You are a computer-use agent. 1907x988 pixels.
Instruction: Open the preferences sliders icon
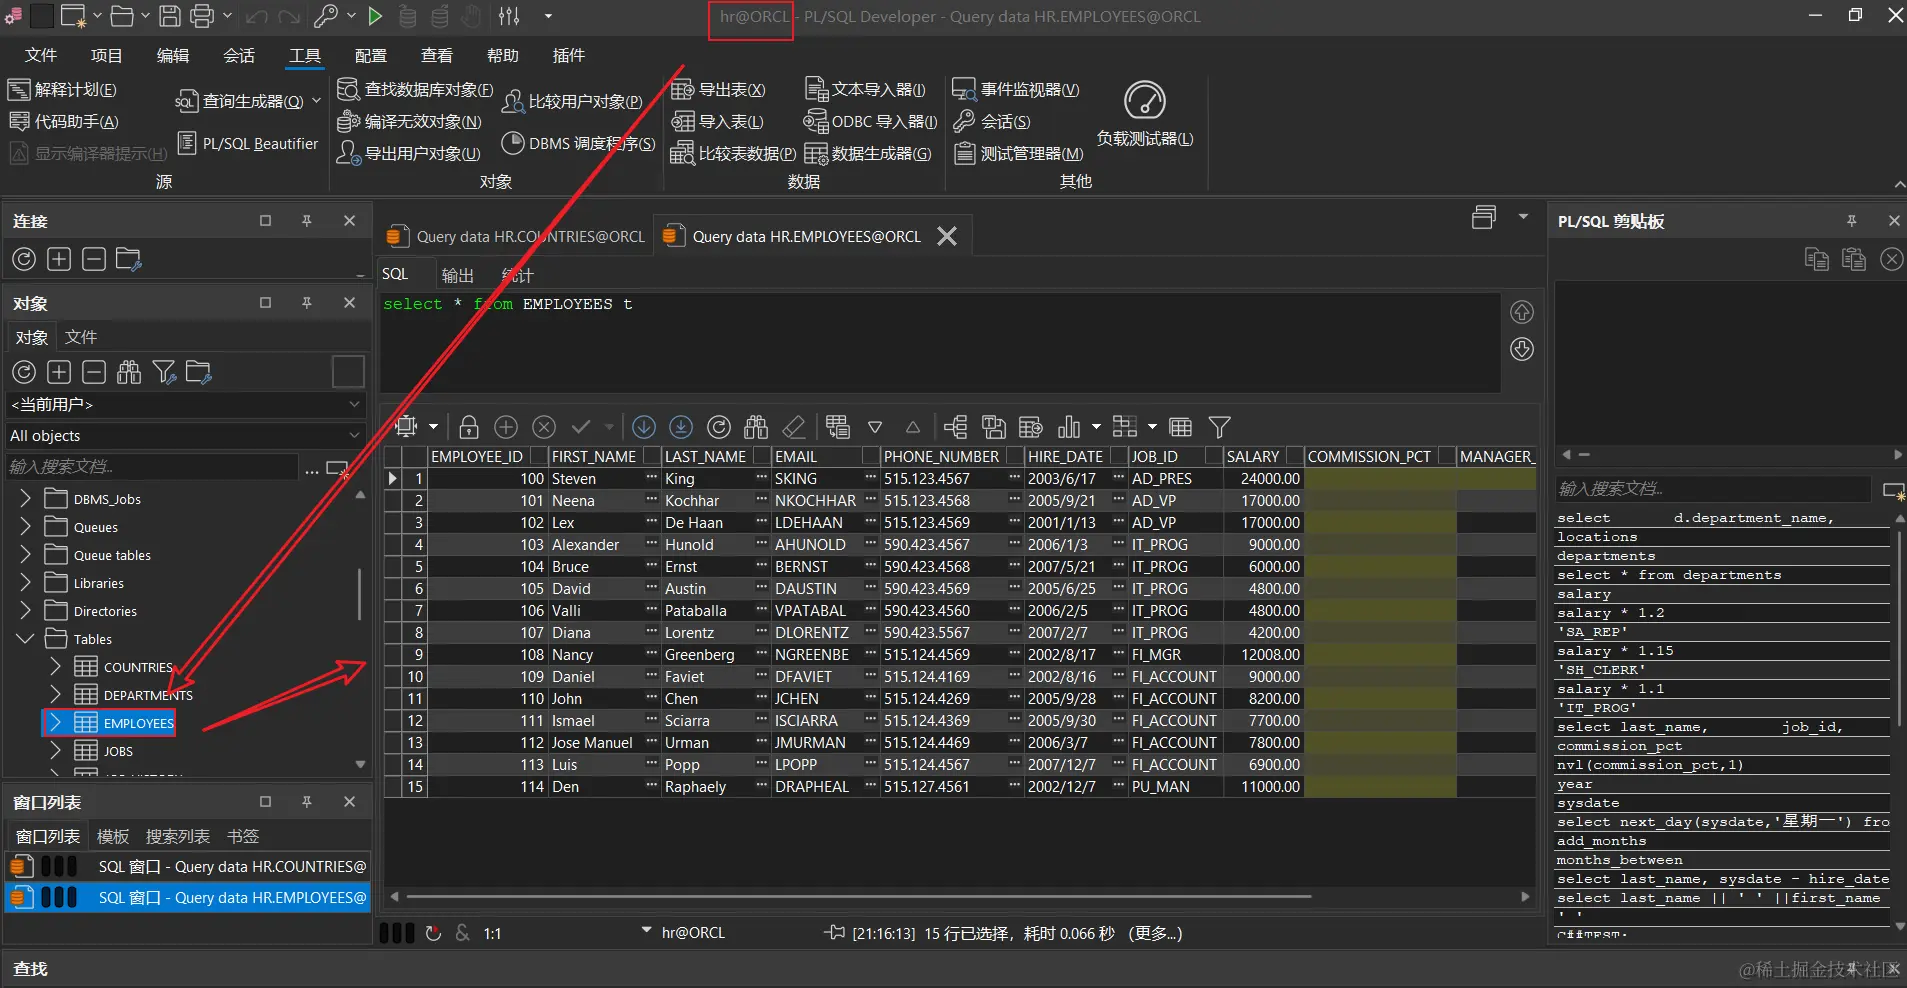509,16
